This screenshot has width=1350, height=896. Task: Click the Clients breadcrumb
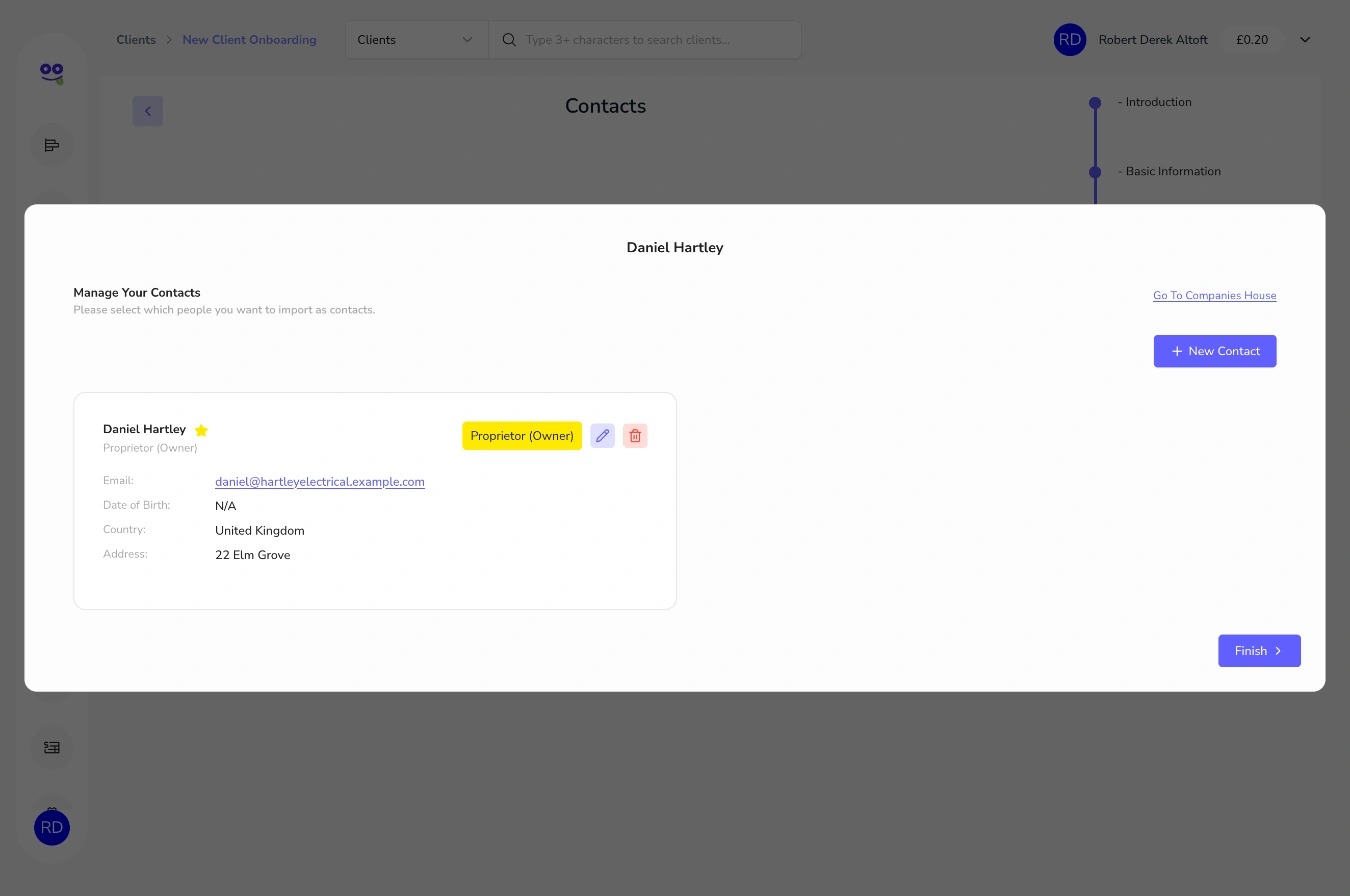point(136,40)
